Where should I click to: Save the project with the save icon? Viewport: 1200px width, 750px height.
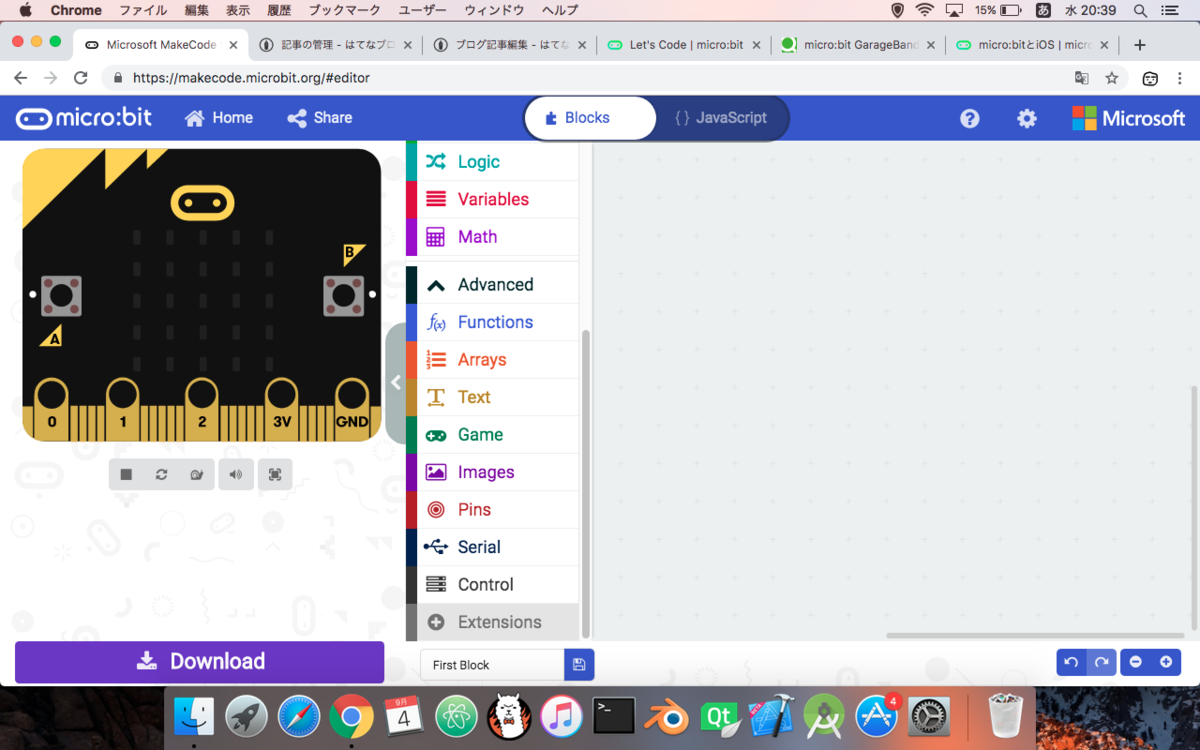(579, 664)
